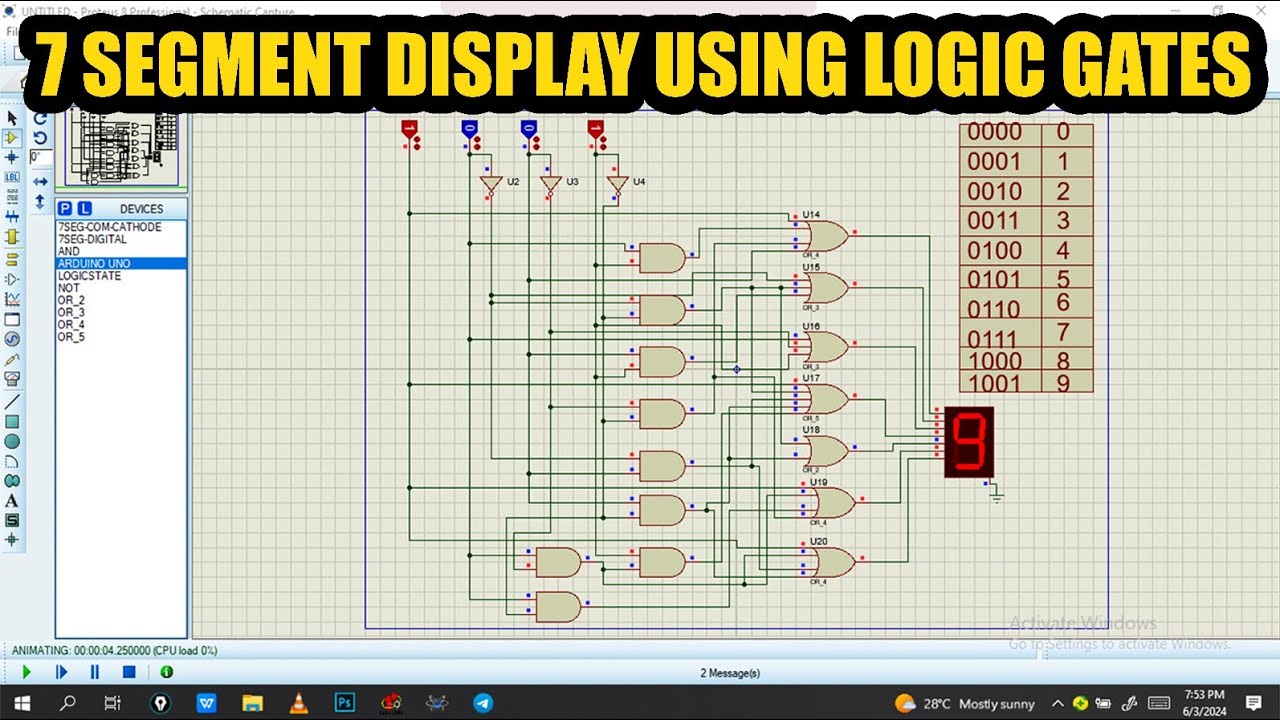Click the Rotate Clockwise icon

tap(40, 118)
